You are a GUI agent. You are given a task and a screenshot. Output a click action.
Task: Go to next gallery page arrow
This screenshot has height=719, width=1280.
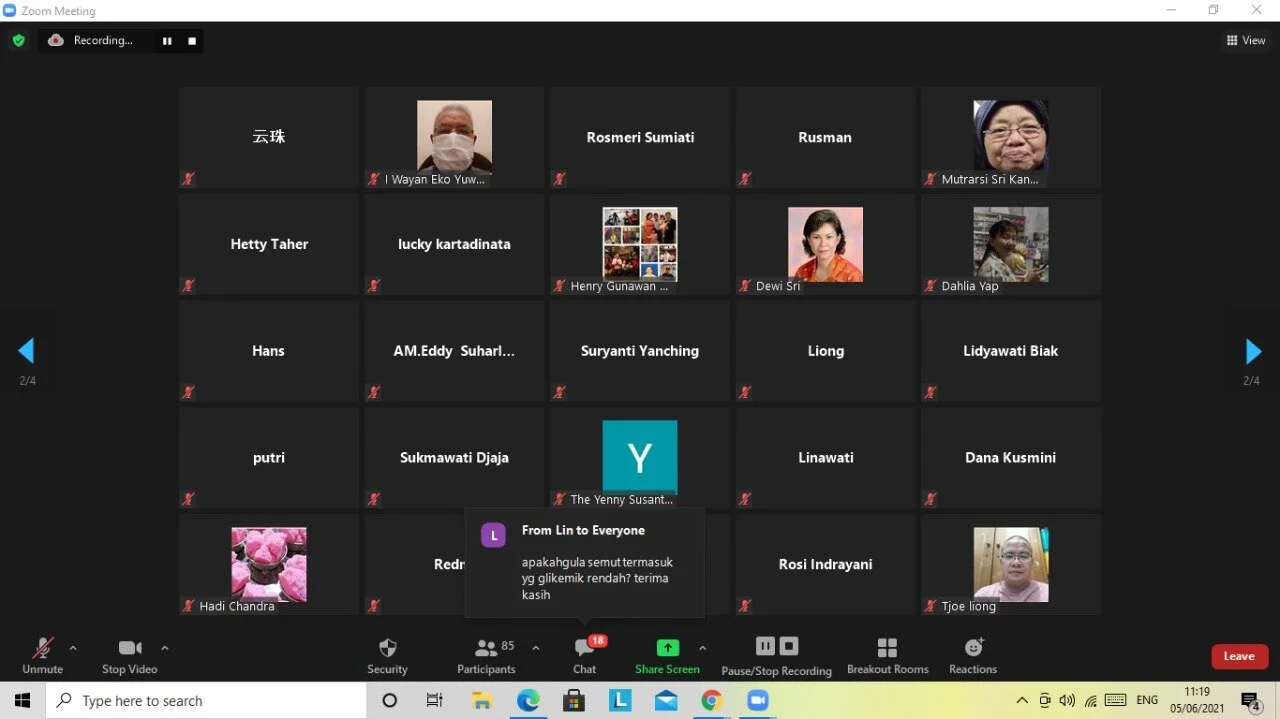tap(1252, 351)
